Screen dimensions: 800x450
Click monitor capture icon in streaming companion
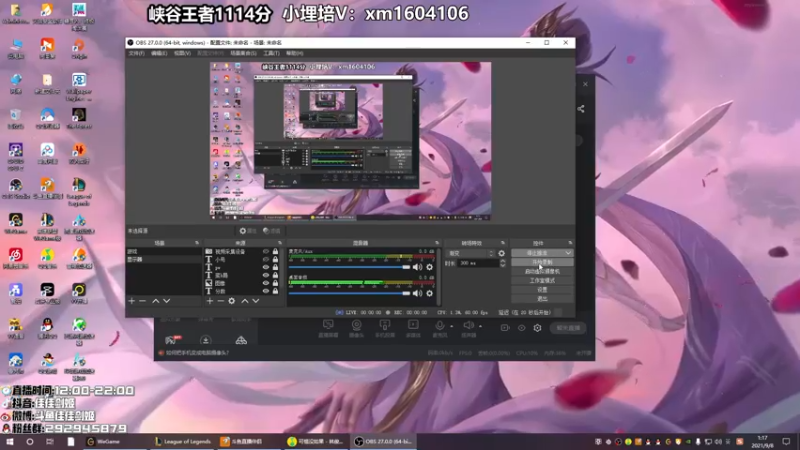tap(328, 324)
